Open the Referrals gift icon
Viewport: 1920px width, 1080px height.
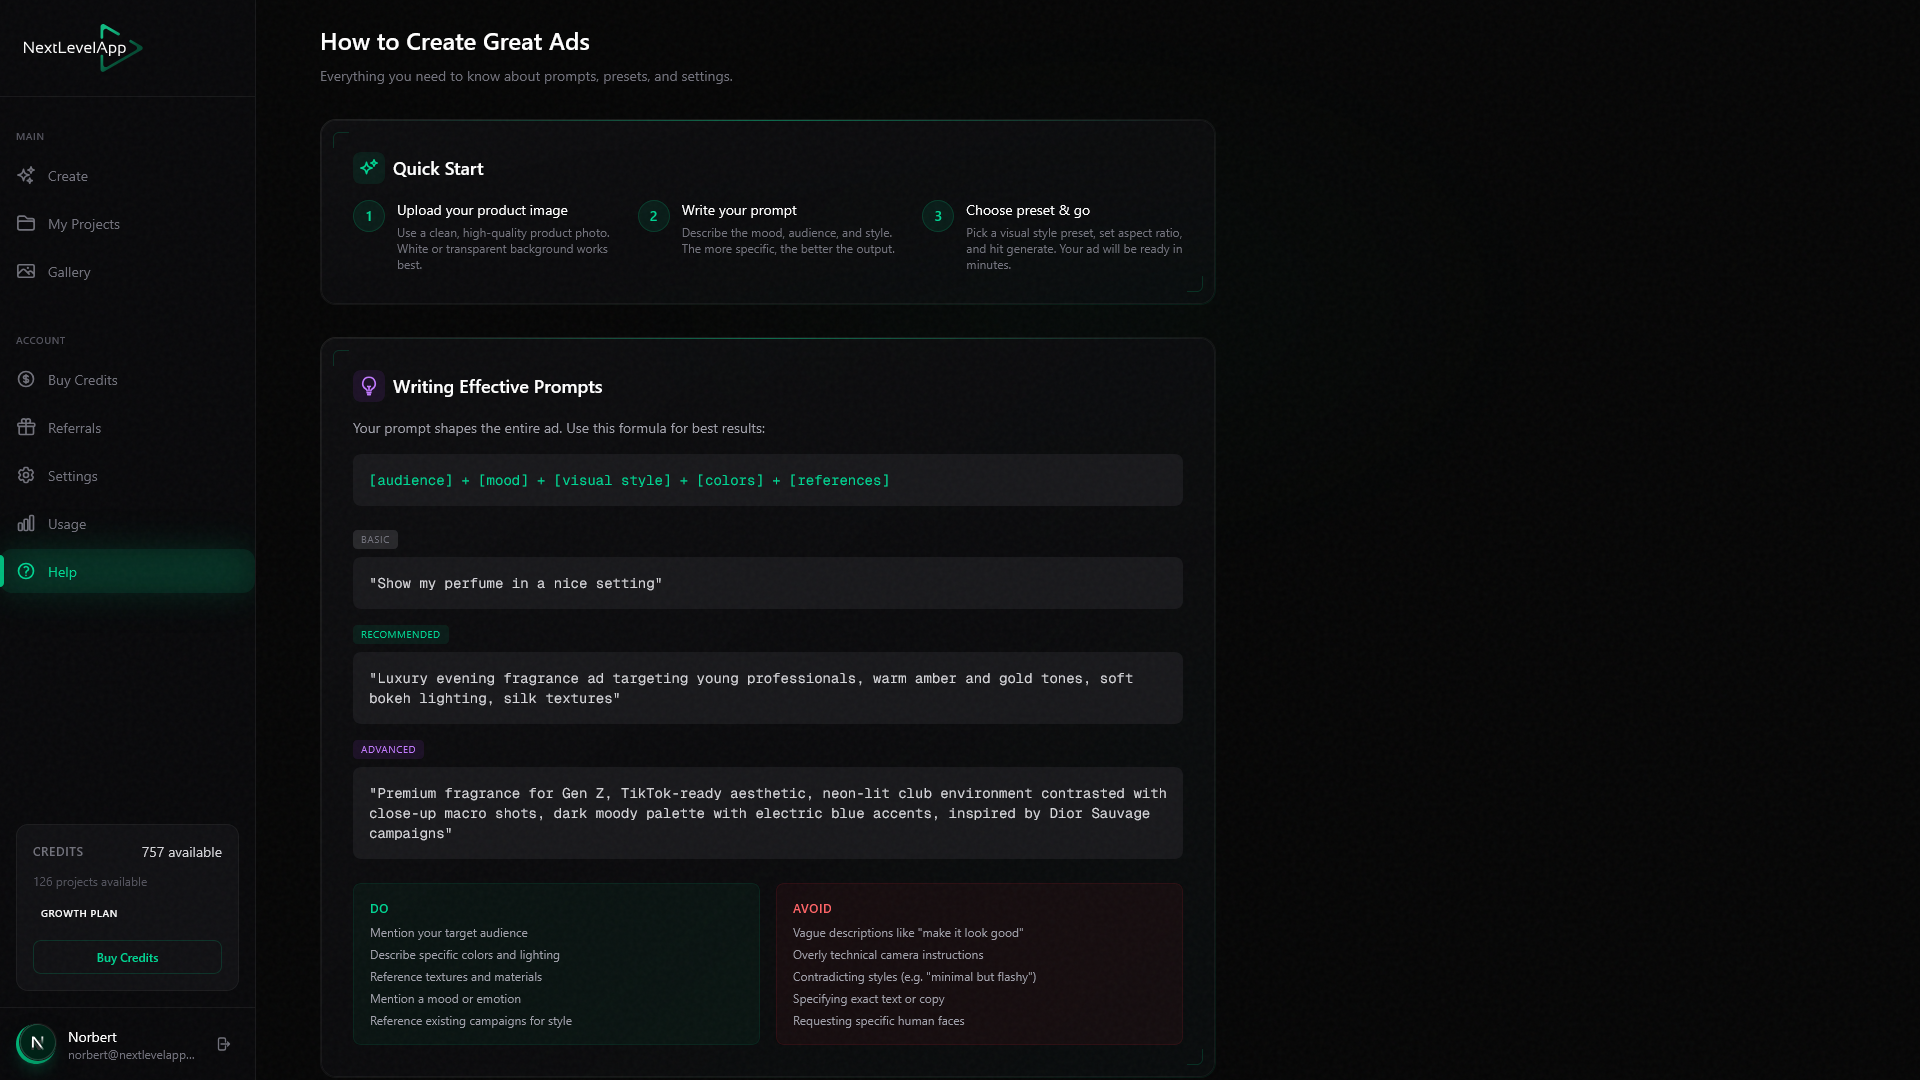(27, 427)
